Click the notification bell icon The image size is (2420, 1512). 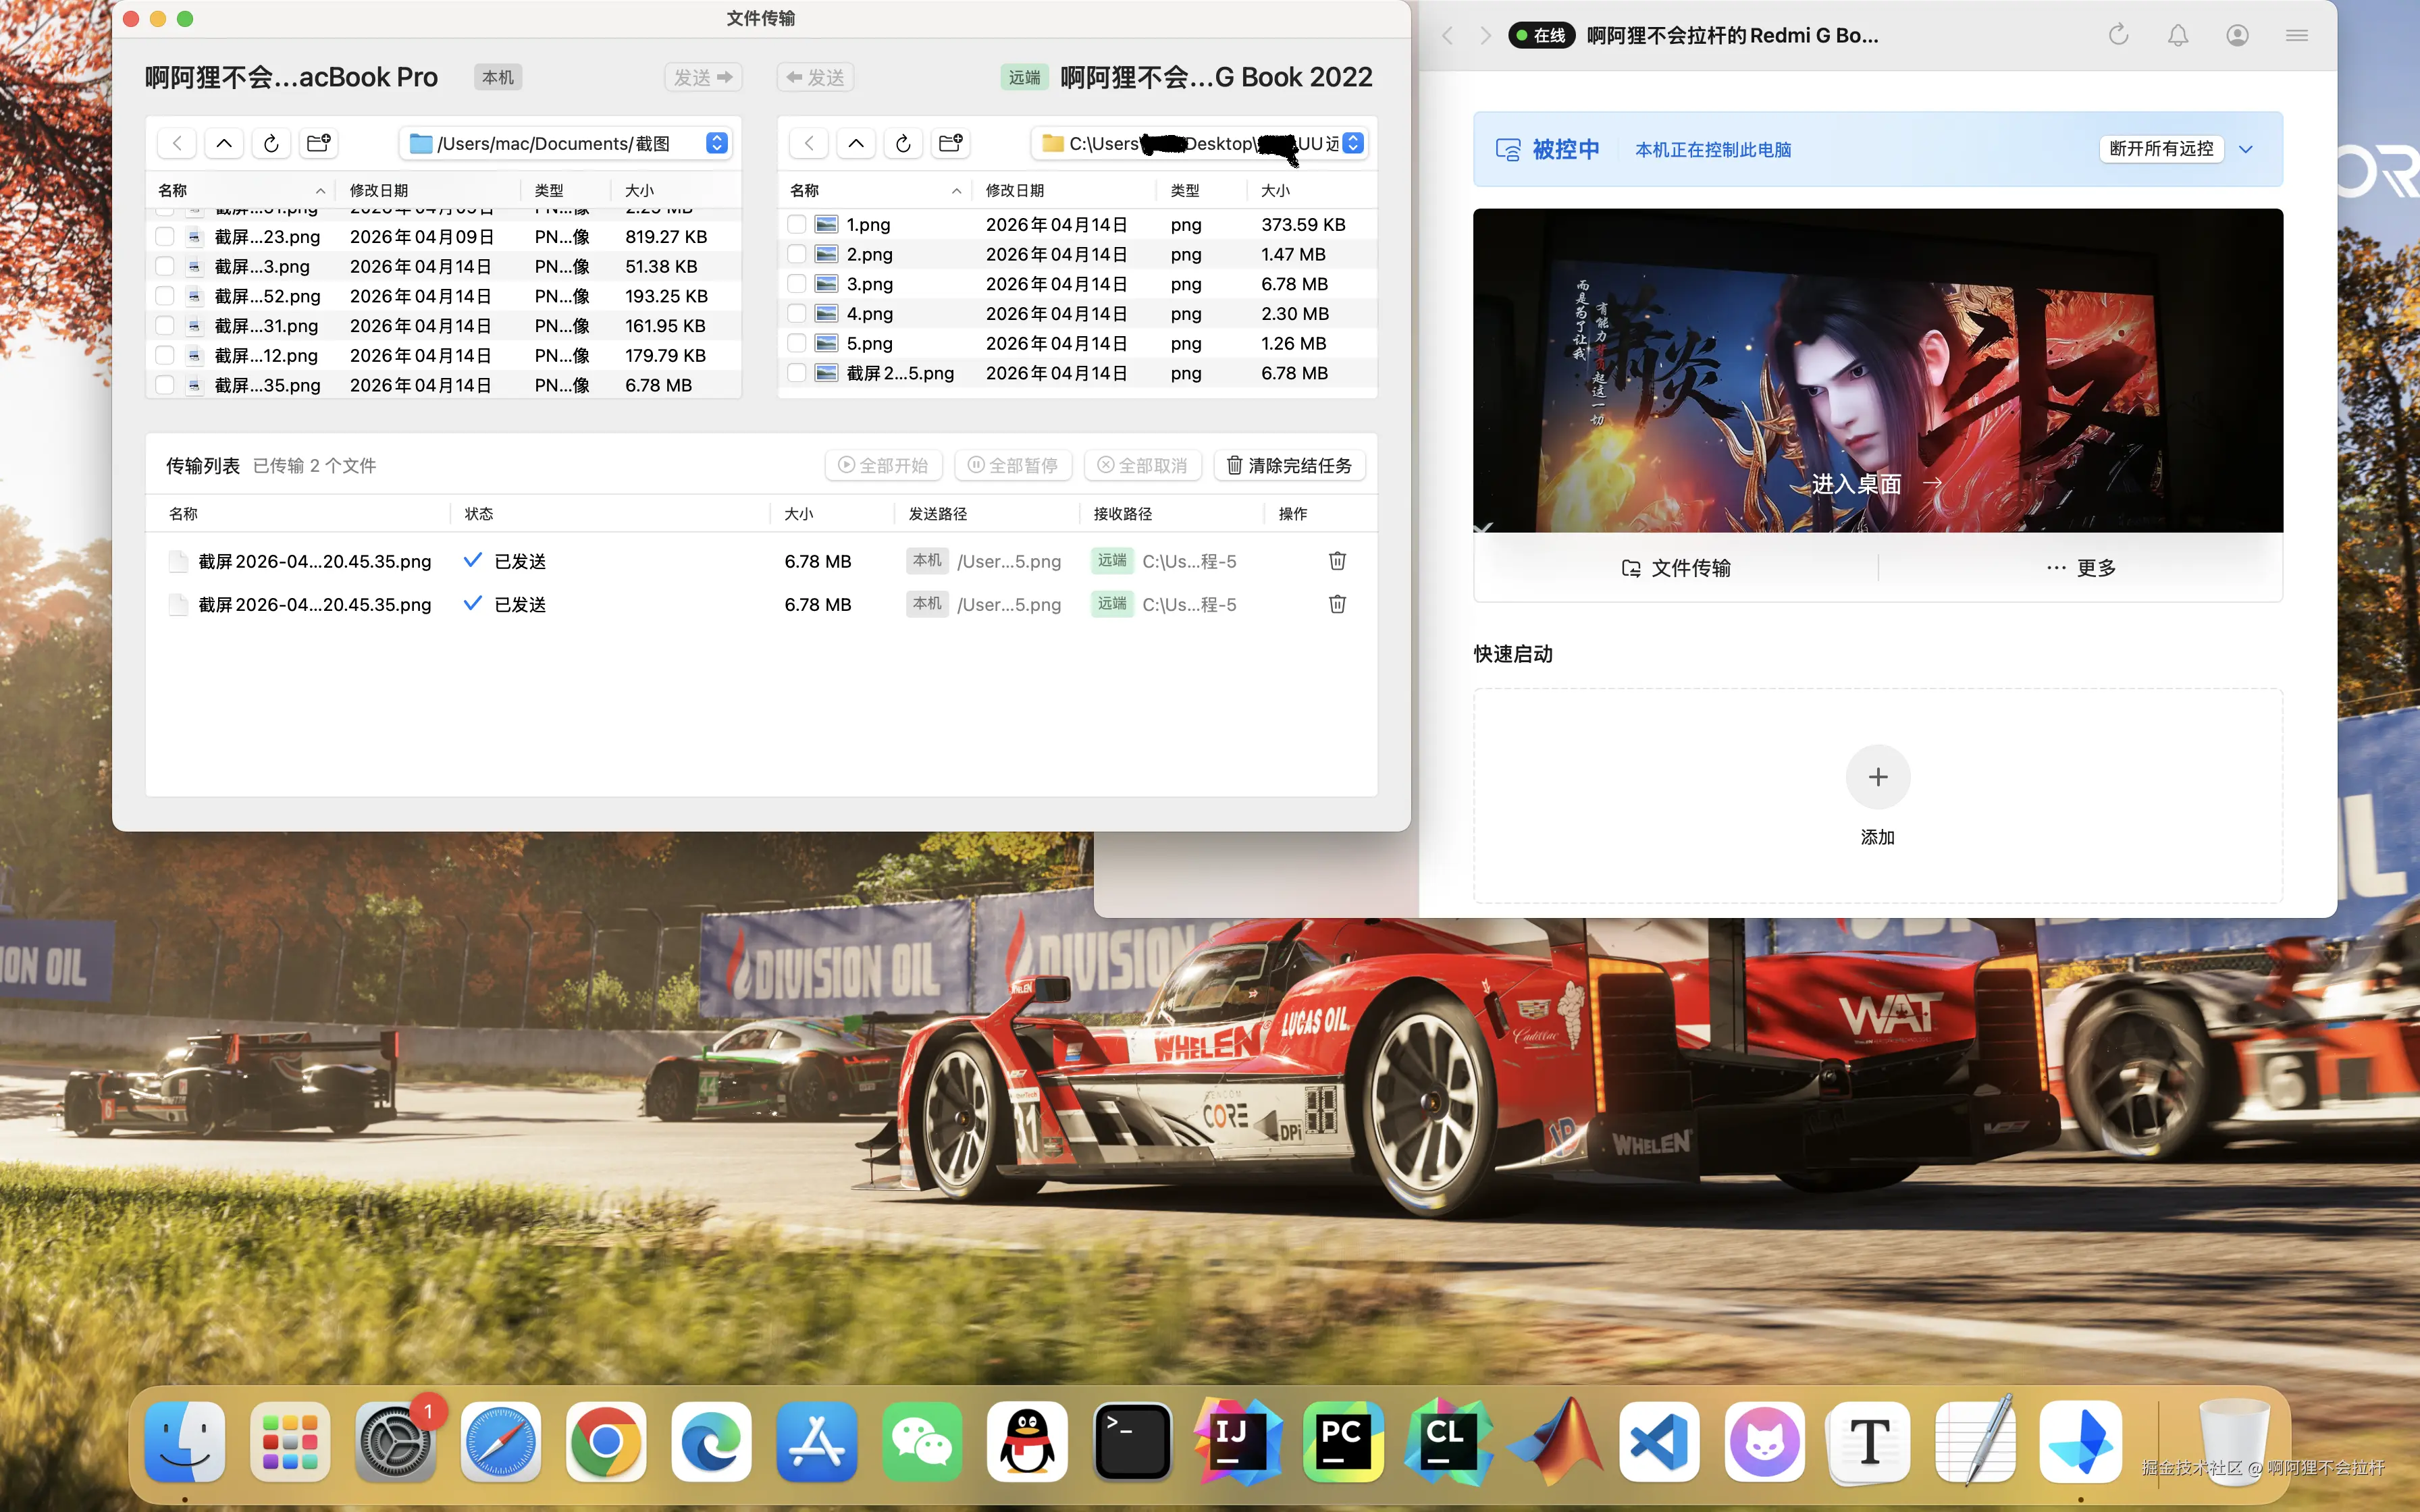pos(2177,36)
